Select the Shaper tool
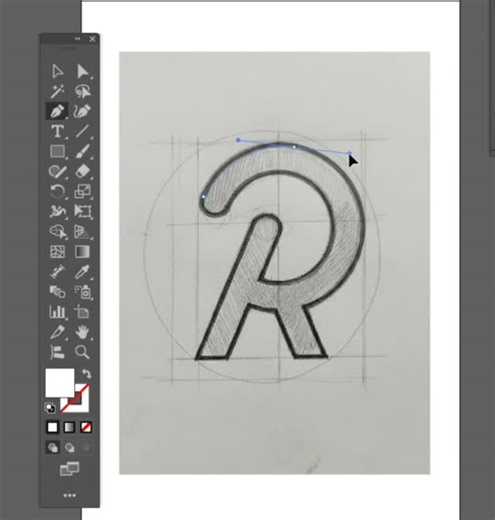The width and height of the screenshot is (495, 520). (57, 171)
